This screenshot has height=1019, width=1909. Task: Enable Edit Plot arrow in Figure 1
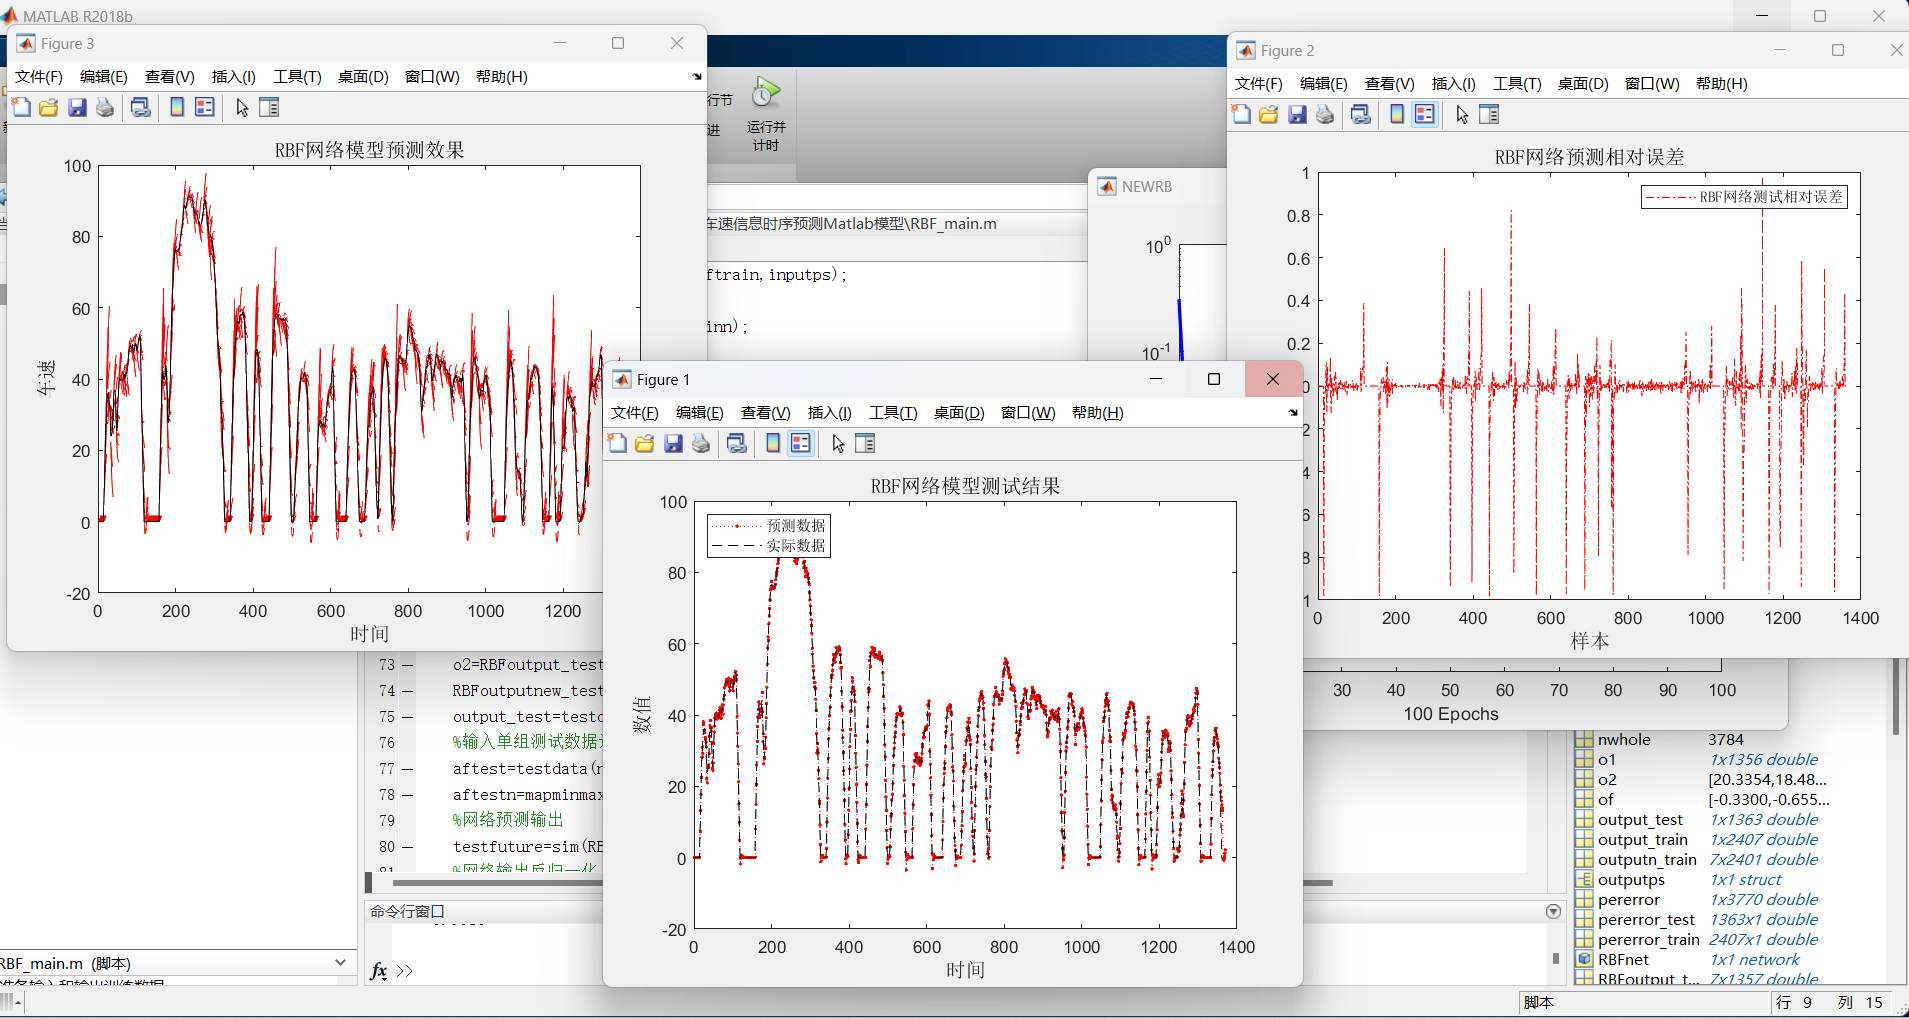(x=838, y=444)
